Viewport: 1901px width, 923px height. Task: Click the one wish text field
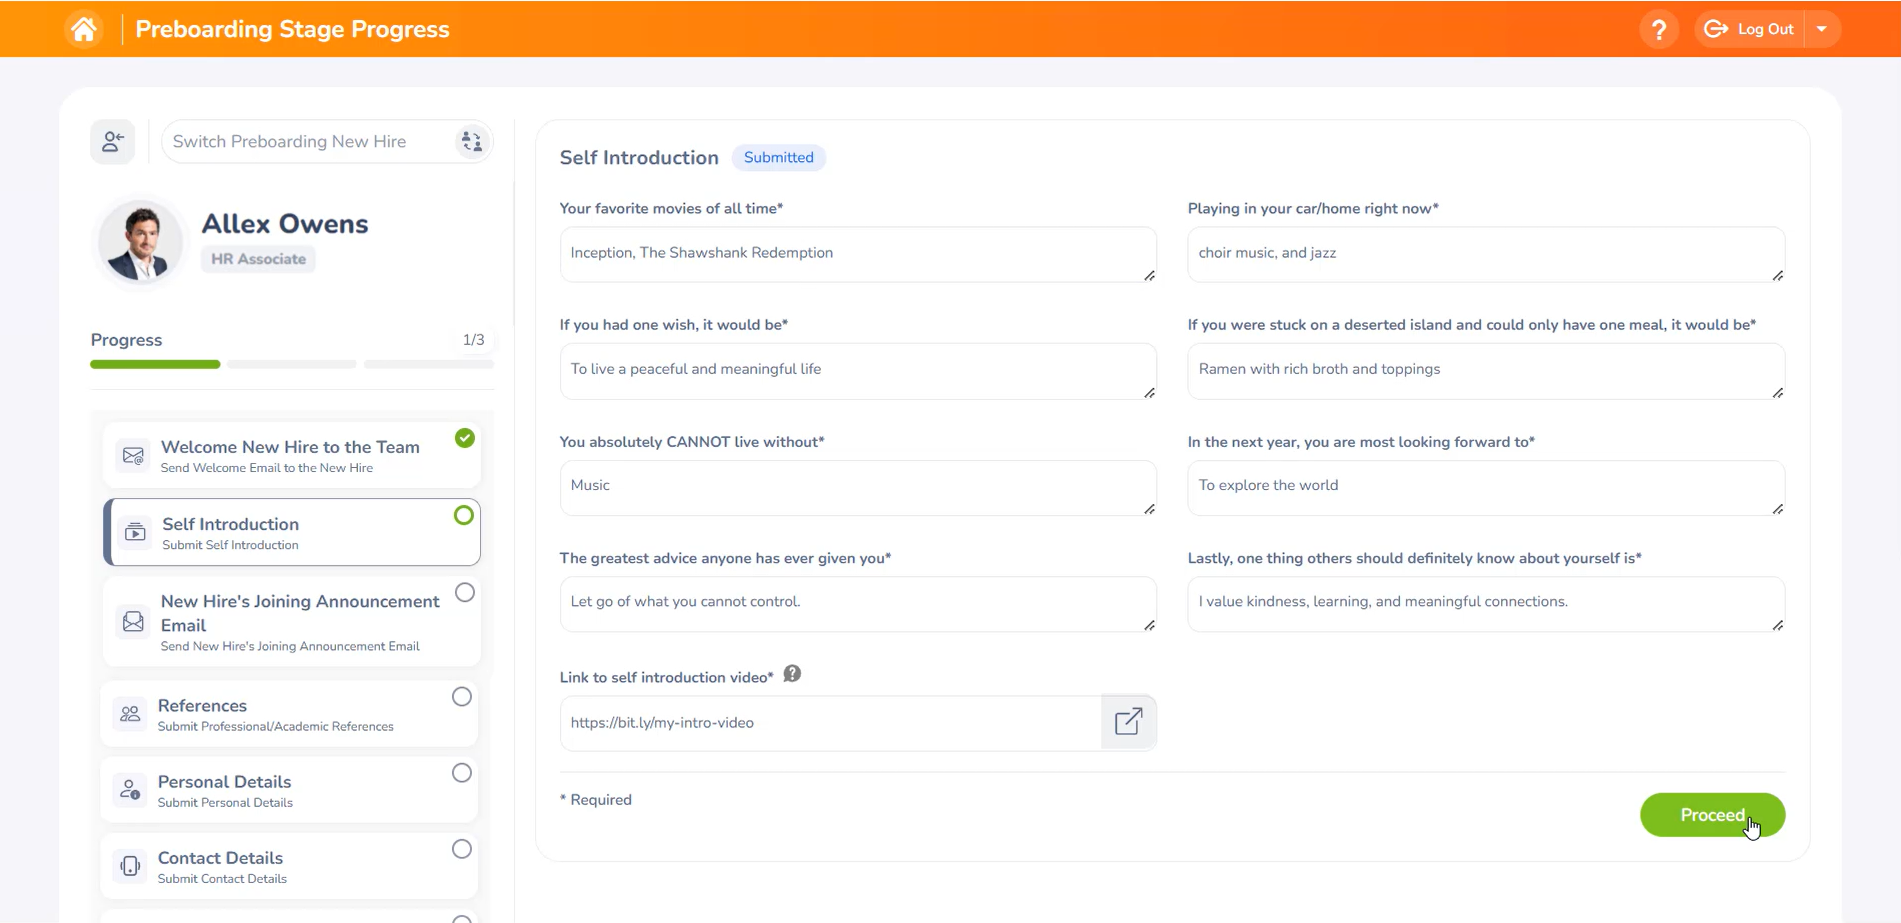click(x=858, y=371)
